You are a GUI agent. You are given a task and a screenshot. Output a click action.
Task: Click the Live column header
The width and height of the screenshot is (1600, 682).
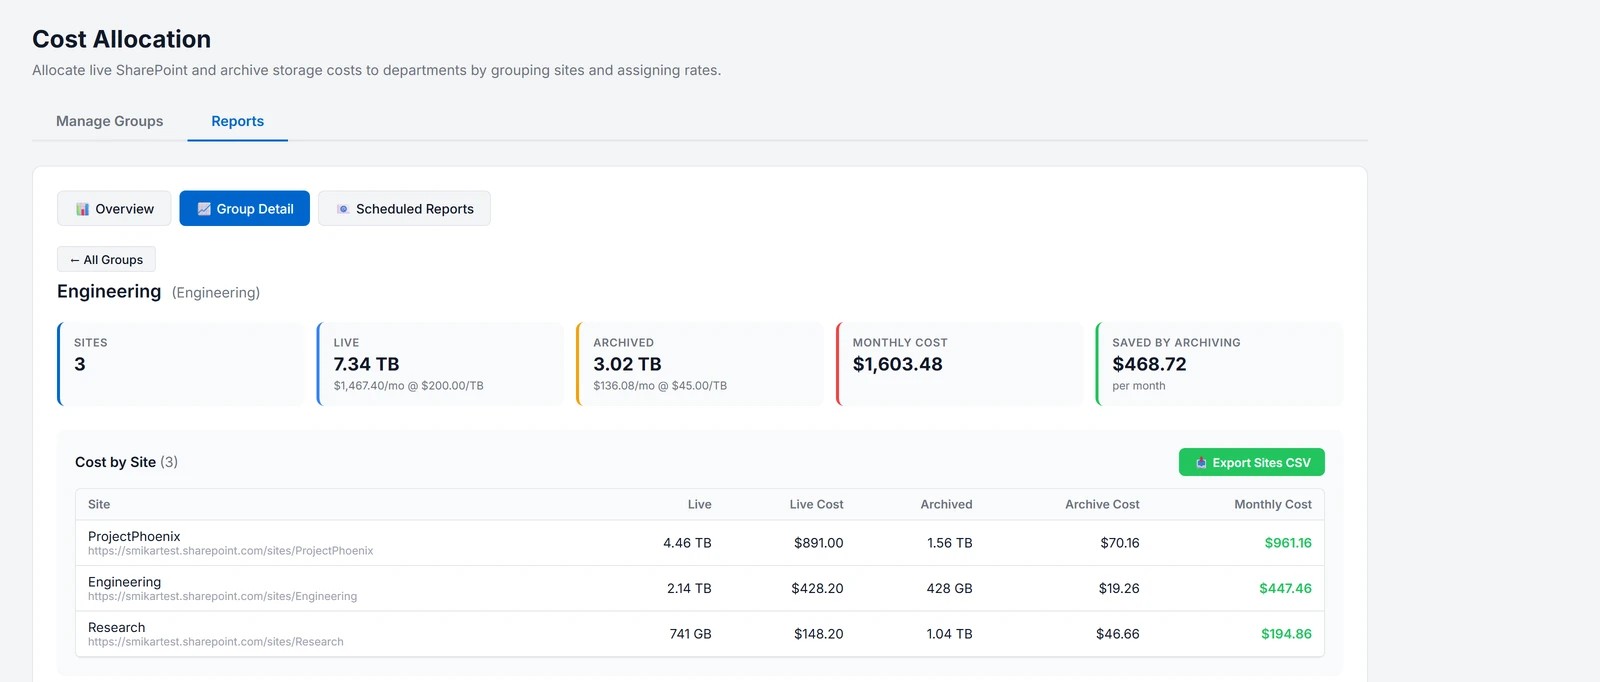pyautogui.click(x=699, y=505)
